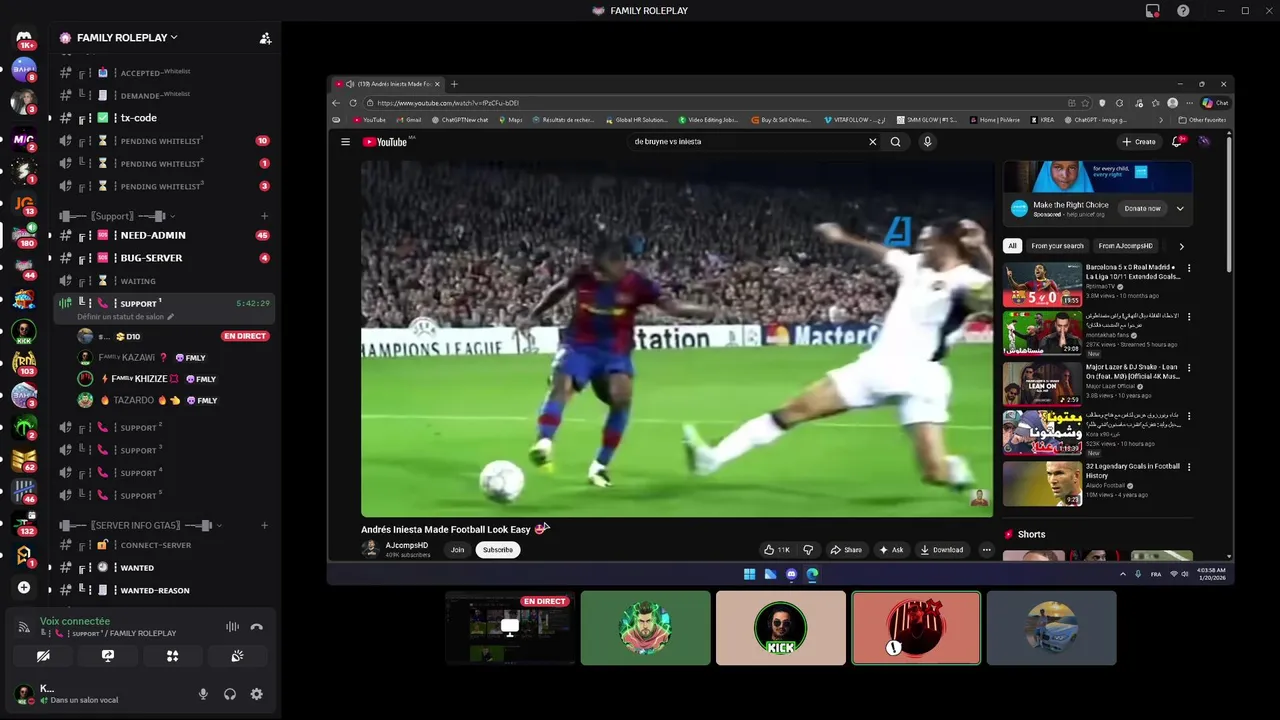This screenshot has height=720, width=1280.
Task: Click the YouTube search box with 'de bruyne vs iniesta'
Action: tap(747, 142)
